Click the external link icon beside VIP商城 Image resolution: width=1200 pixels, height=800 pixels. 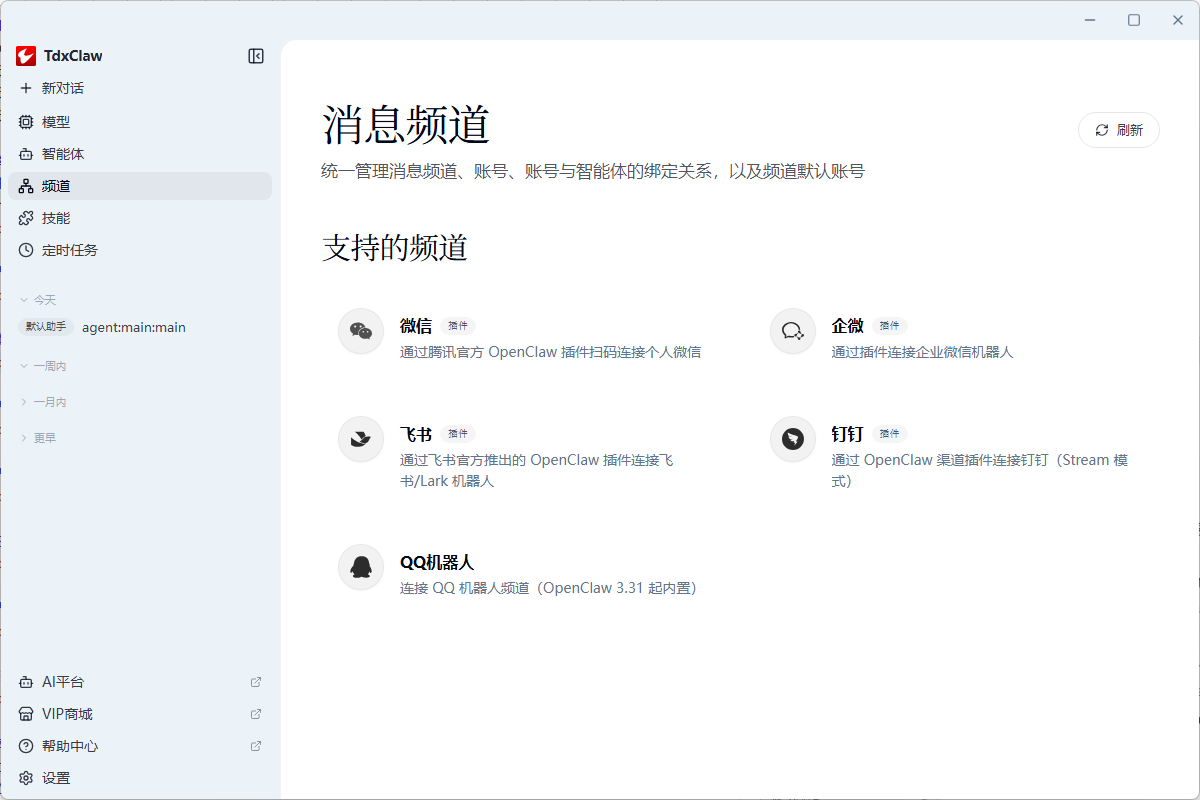(x=256, y=714)
